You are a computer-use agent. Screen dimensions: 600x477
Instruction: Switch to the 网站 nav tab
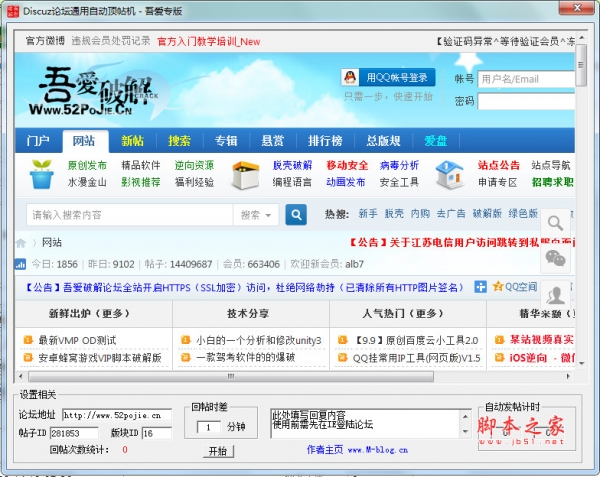pos(84,141)
